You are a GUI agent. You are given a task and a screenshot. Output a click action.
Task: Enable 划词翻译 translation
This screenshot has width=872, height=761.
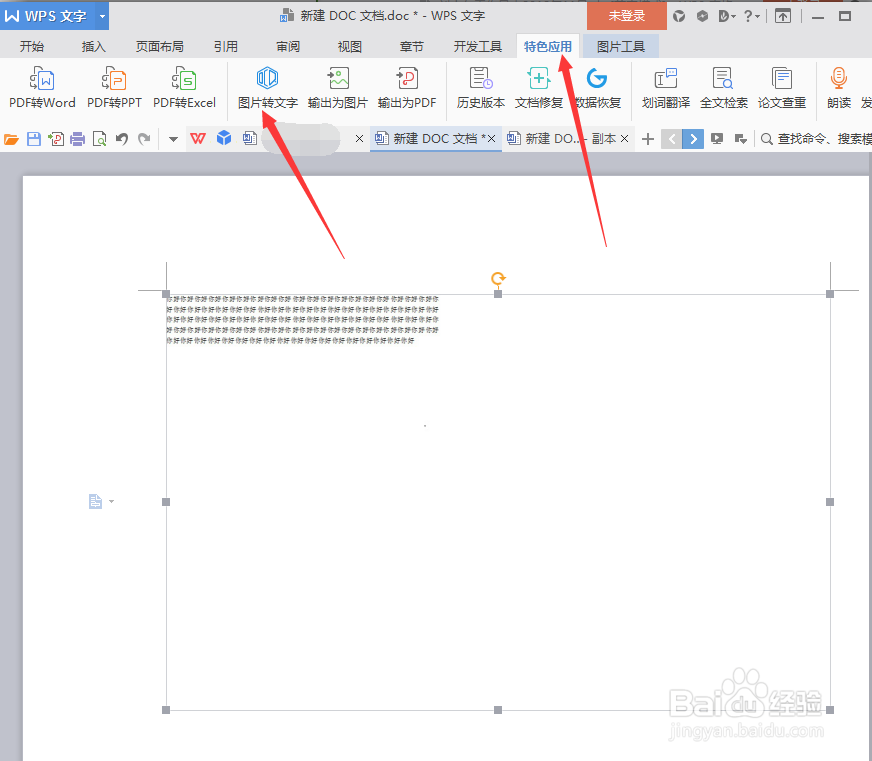[666, 88]
